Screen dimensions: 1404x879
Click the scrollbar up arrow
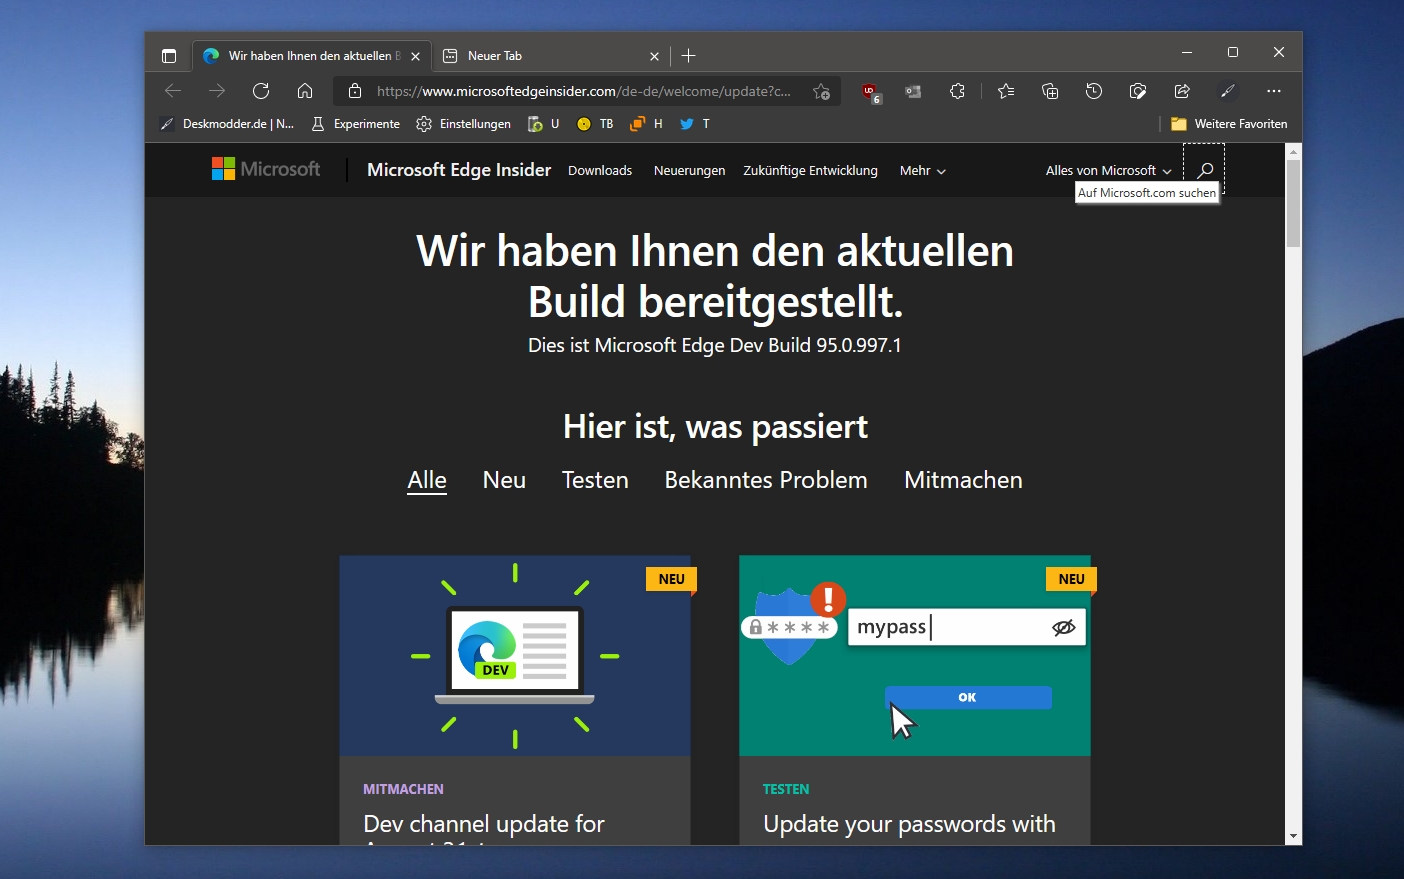pos(1293,152)
